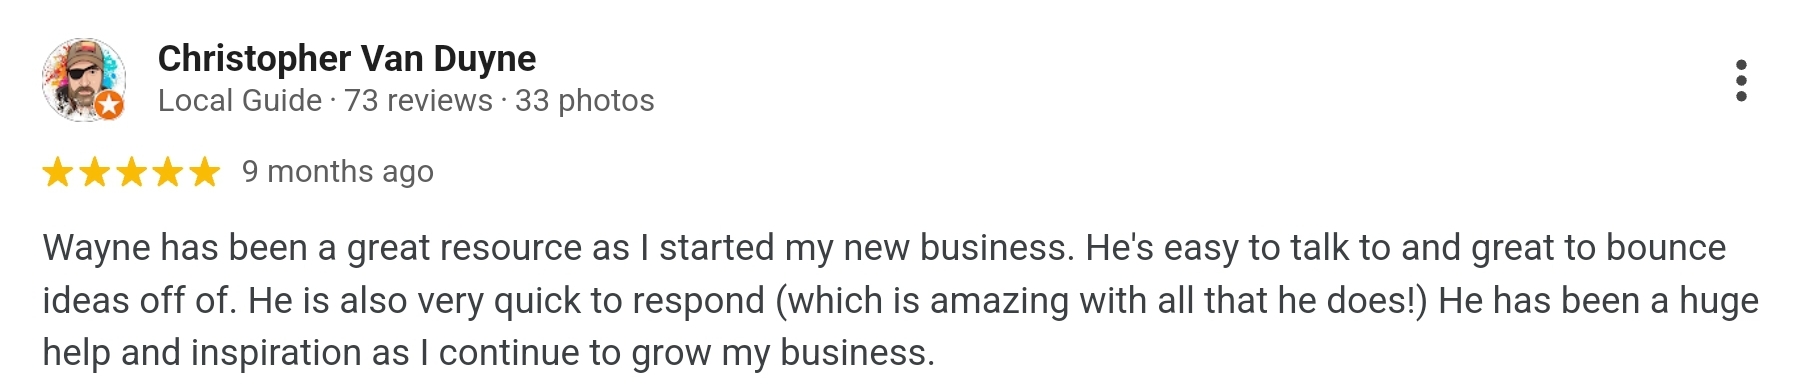Click Christopher Van Duyne's profile avatar
The width and height of the screenshot is (1811, 390).
83,80
